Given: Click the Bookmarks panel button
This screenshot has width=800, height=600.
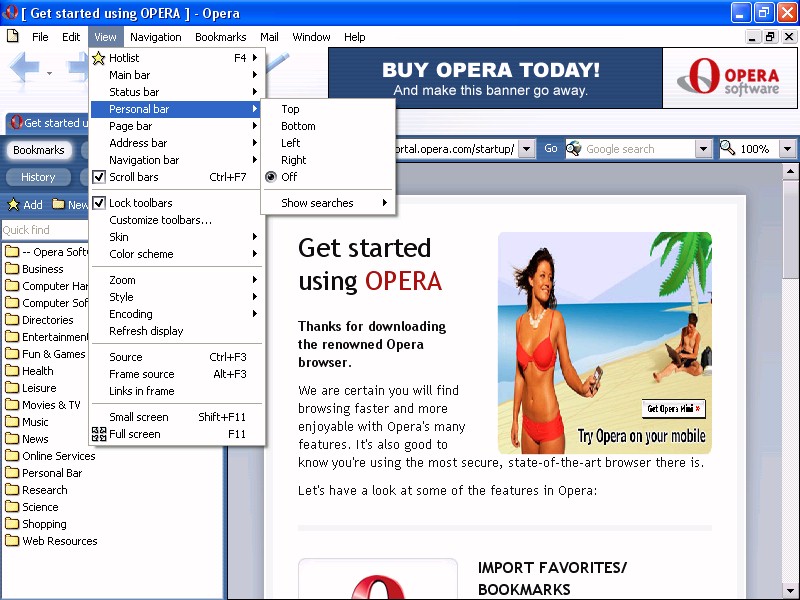Looking at the screenshot, I should pyautogui.click(x=39, y=150).
